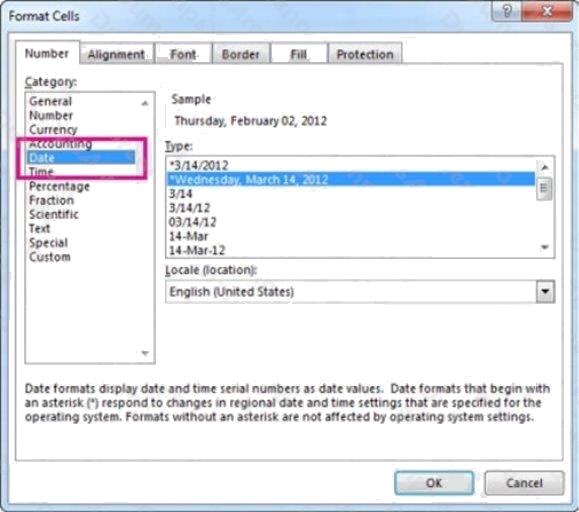Select the Fill tab

pyautogui.click(x=298, y=55)
